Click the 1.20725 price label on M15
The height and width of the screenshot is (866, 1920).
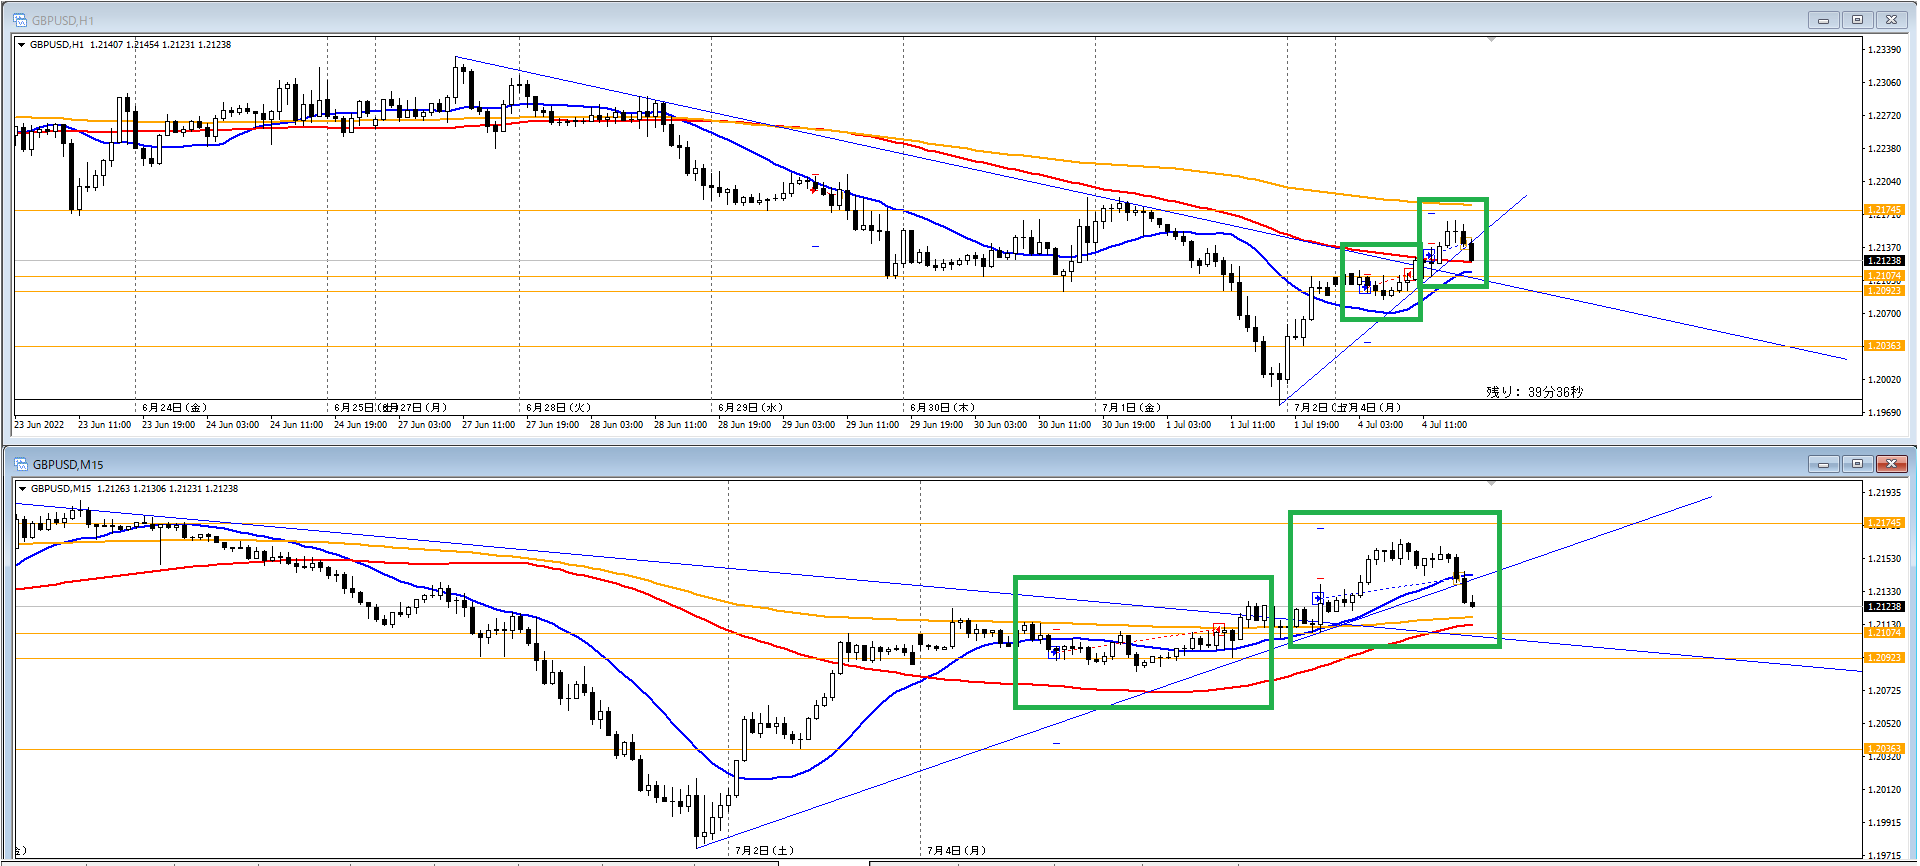pyautogui.click(x=1885, y=691)
